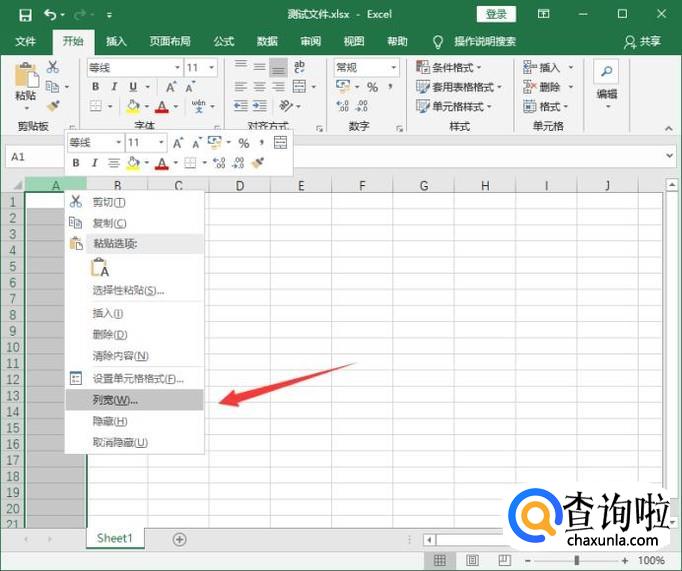Switch to the 插入 ribbon tab
The image size is (682, 571).
(116, 41)
